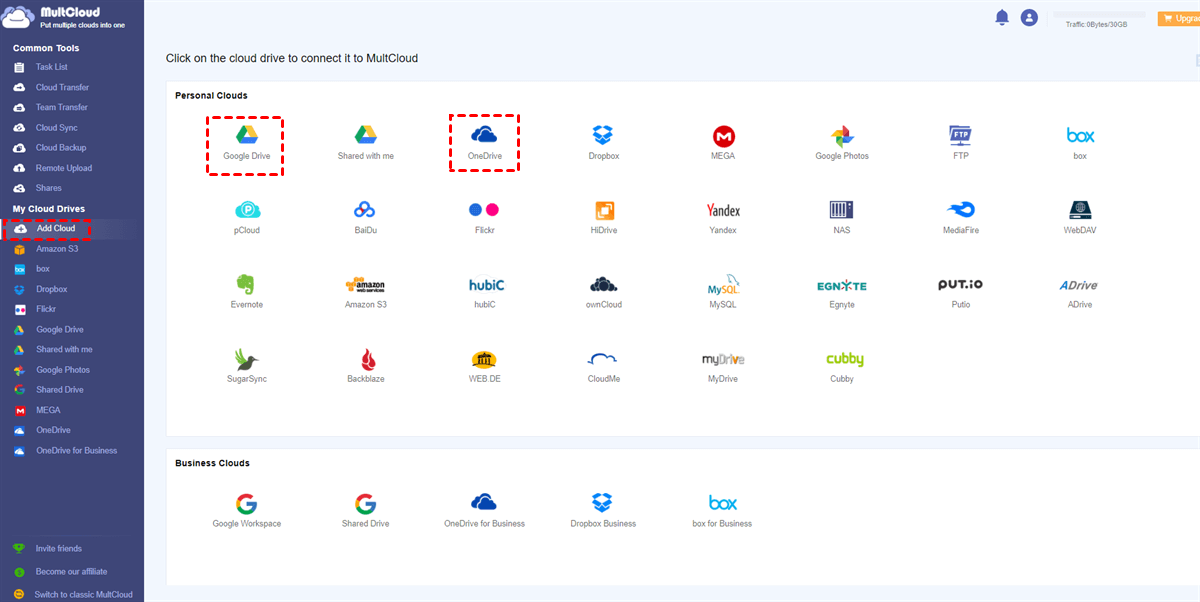Open the notifications bell
Screen dimensions: 1200x602
point(1002,17)
